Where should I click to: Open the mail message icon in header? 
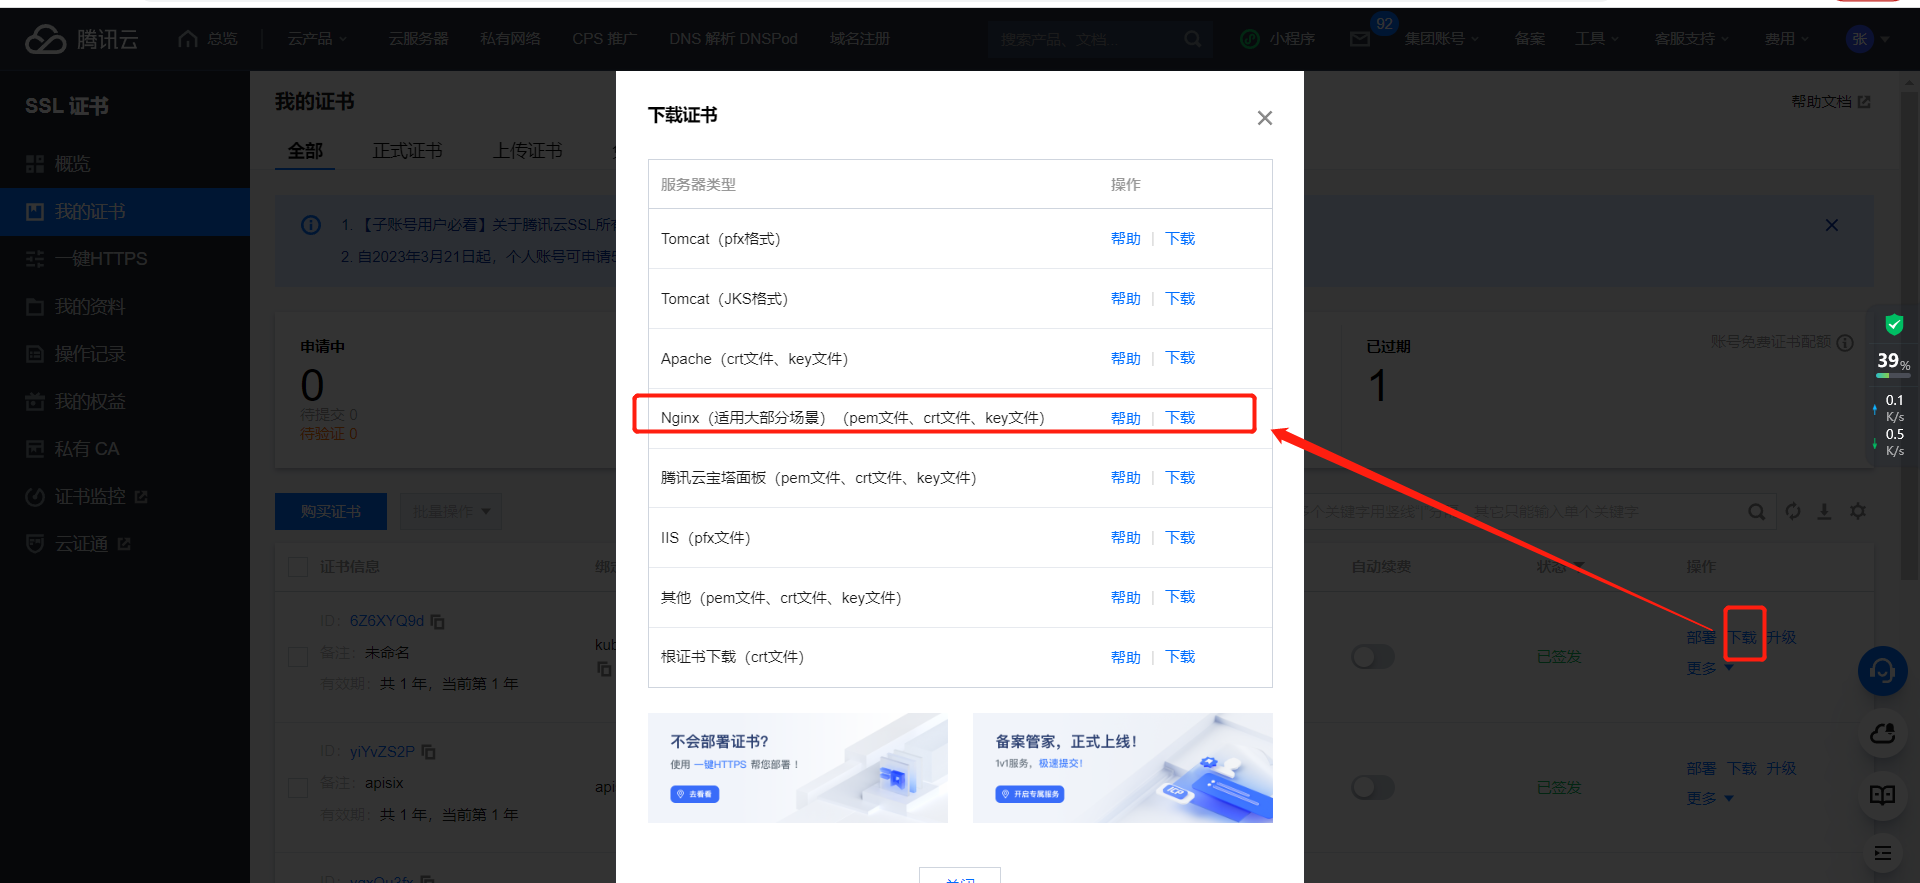1360,39
